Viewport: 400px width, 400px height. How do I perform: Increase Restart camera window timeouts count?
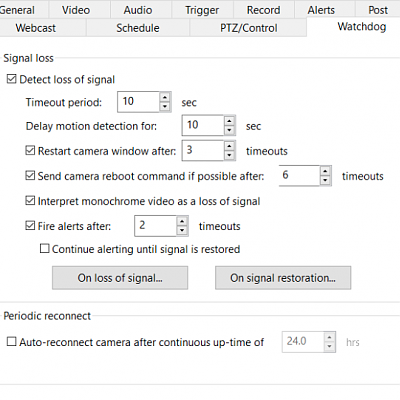point(229,146)
